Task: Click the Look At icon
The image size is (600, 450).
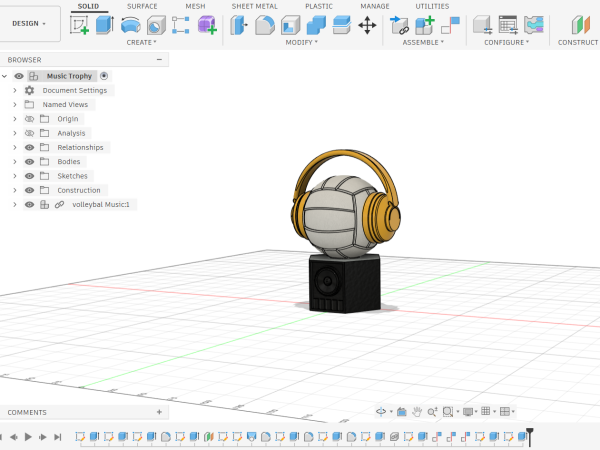Action: coord(401,412)
